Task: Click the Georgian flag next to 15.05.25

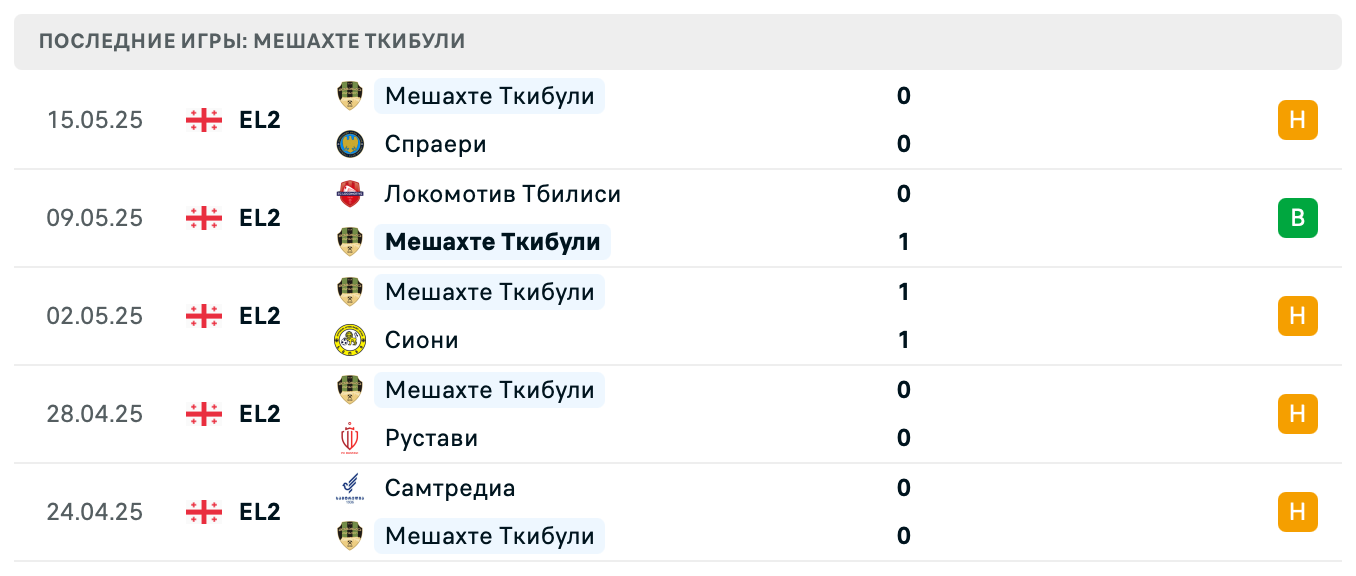Action: pos(203,120)
